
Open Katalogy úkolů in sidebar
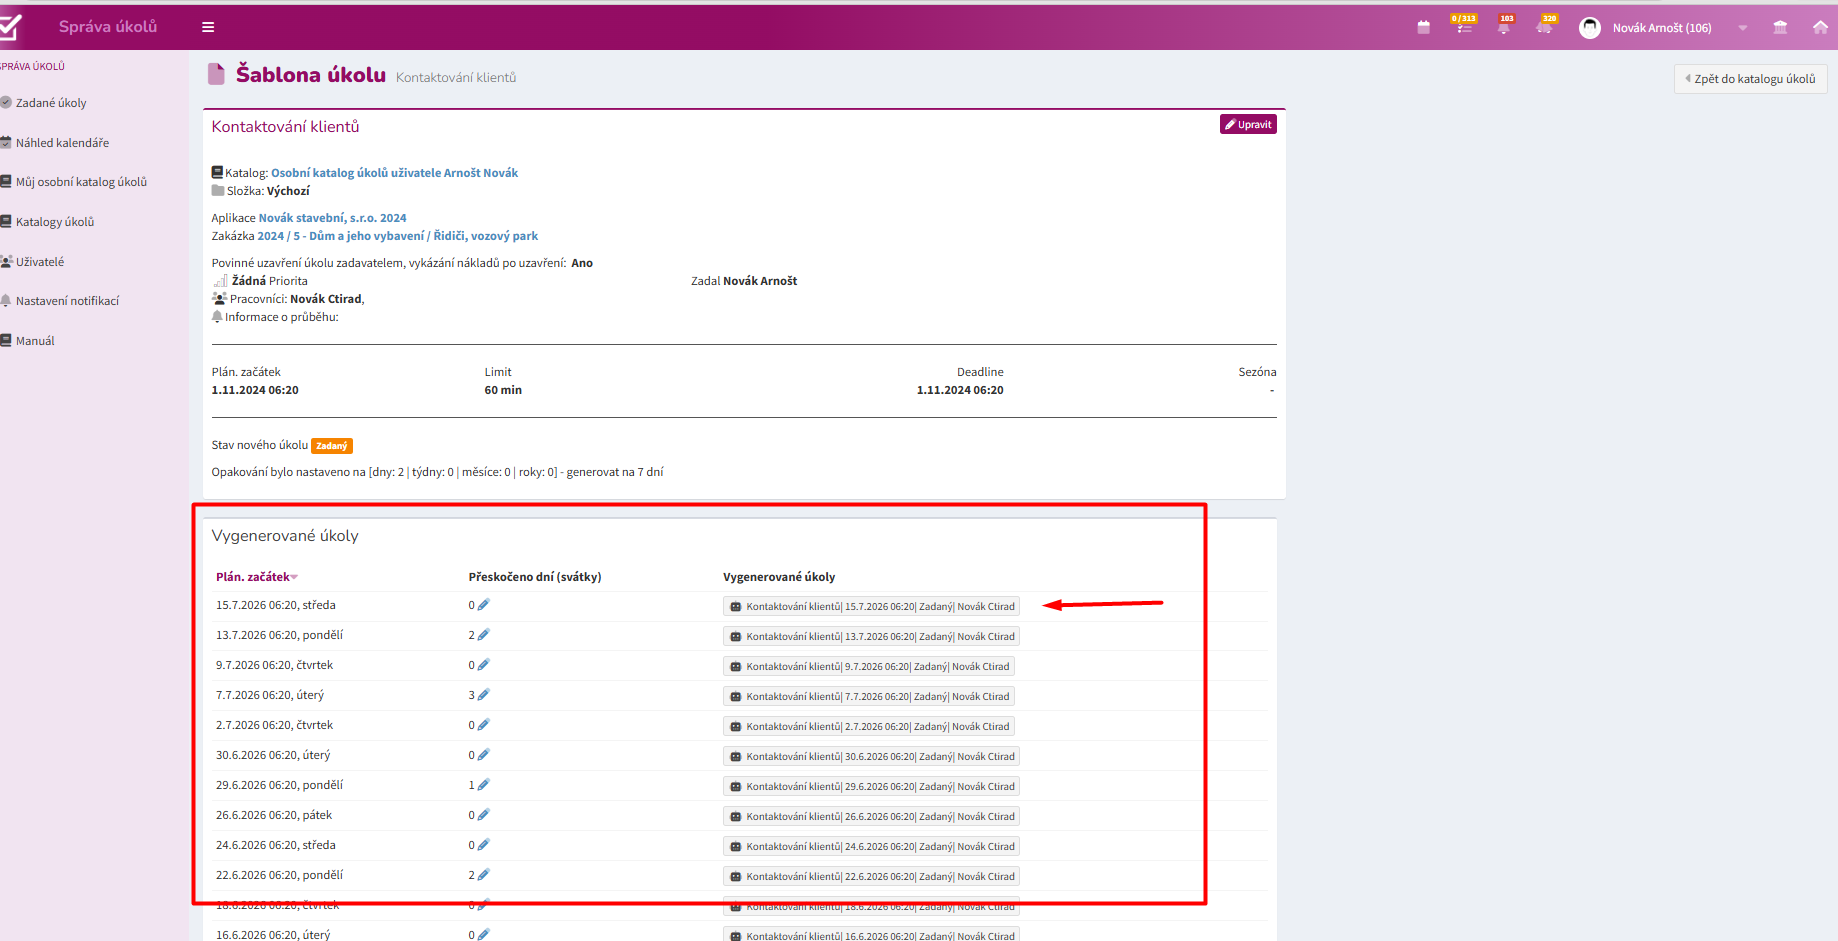tap(54, 222)
